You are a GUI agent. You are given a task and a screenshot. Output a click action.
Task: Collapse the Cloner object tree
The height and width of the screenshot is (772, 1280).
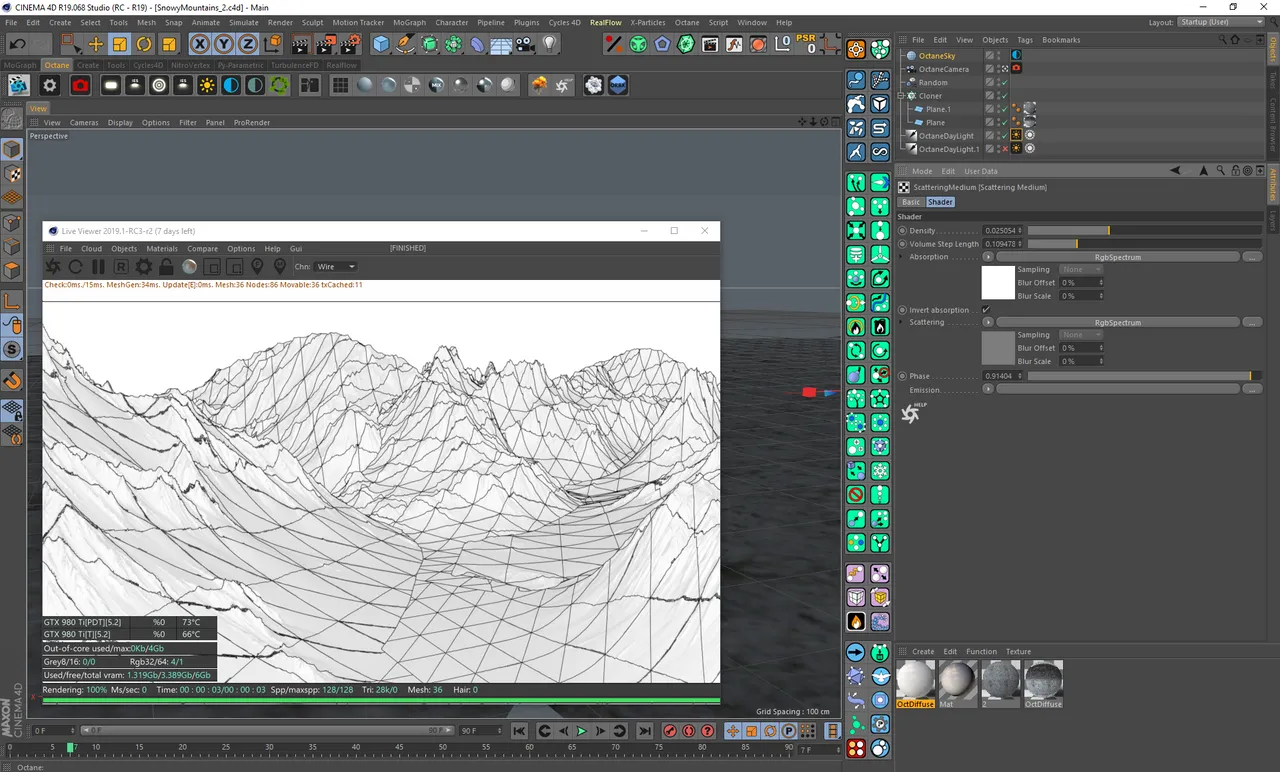(901, 96)
